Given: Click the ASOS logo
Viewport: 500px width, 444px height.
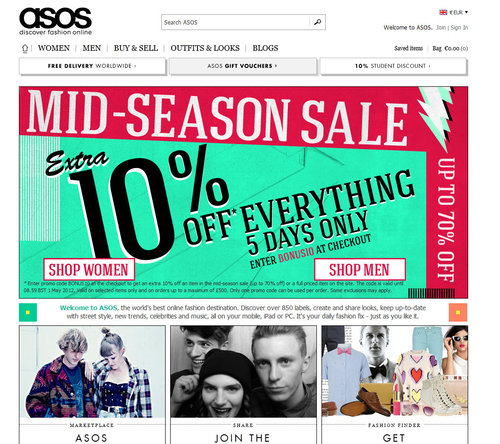Looking at the screenshot, I should click(55, 21).
